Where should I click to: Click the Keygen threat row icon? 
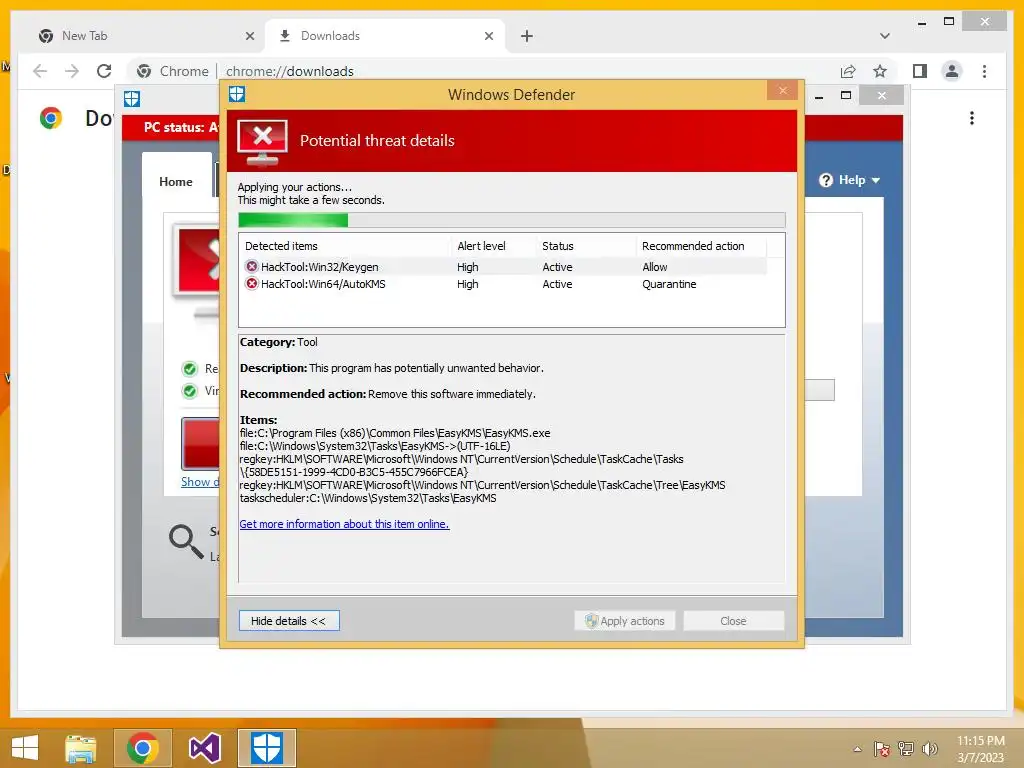[251, 266]
